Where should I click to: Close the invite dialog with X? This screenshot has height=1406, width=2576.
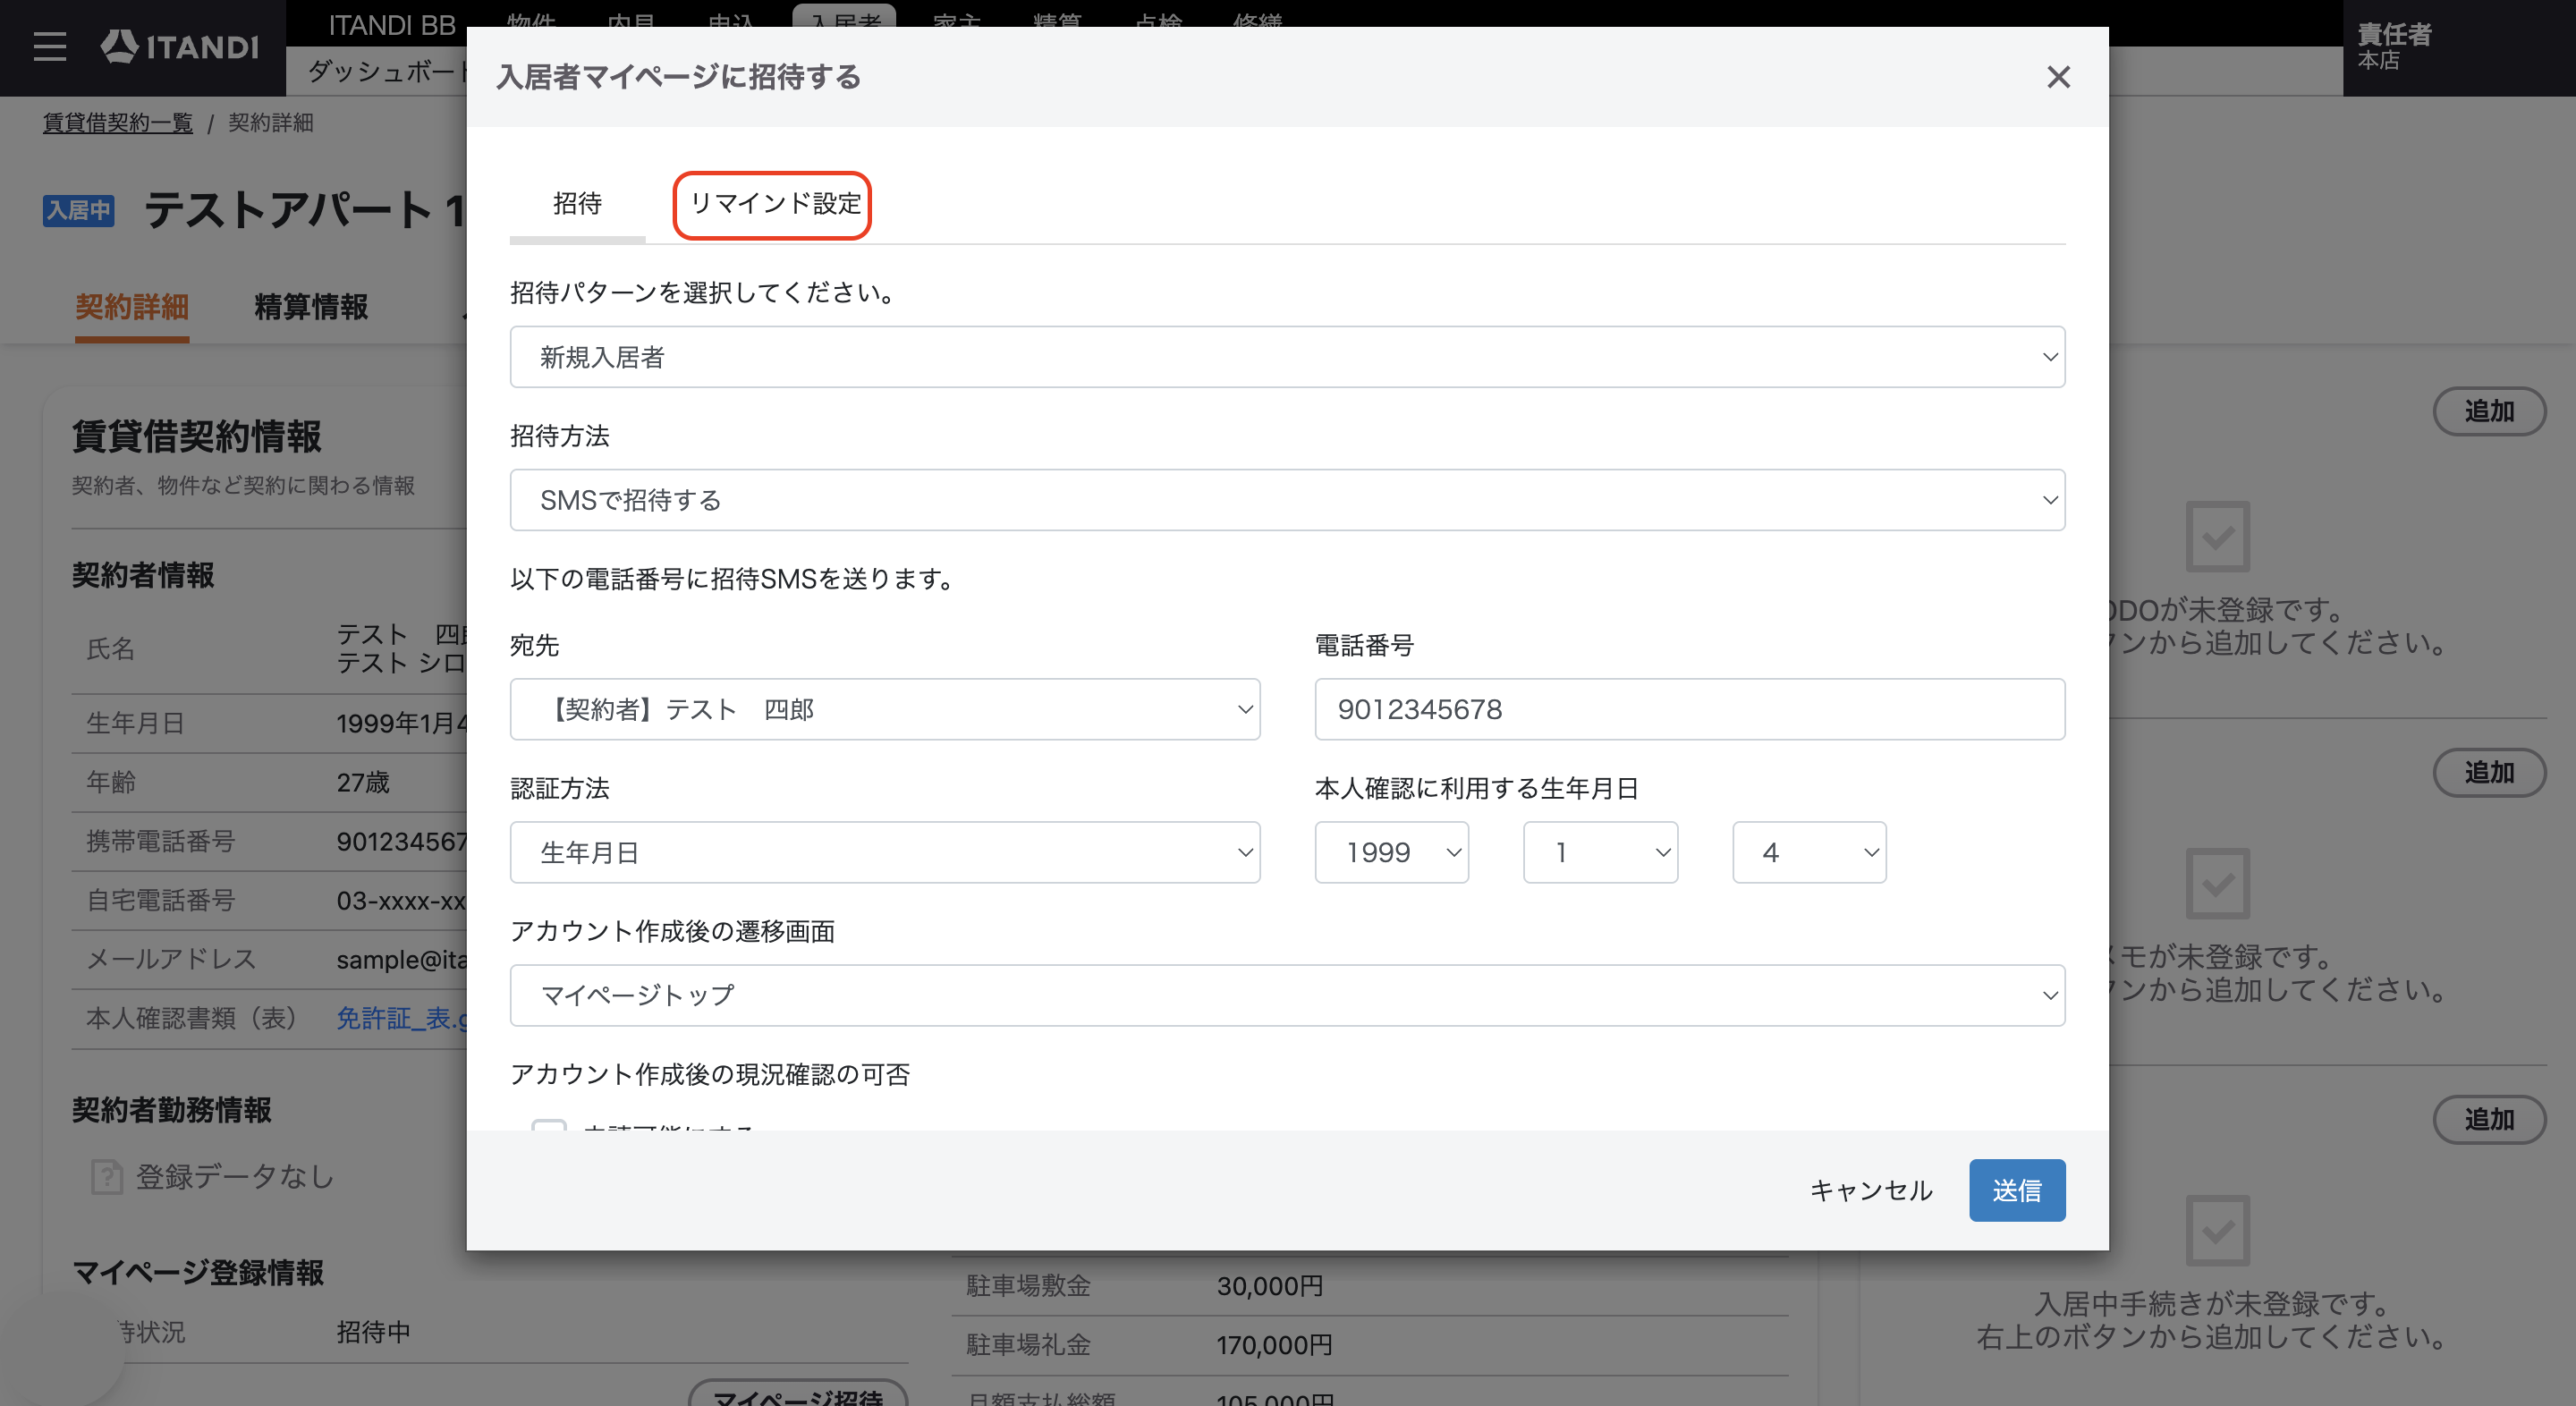click(x=2058, y=77)
